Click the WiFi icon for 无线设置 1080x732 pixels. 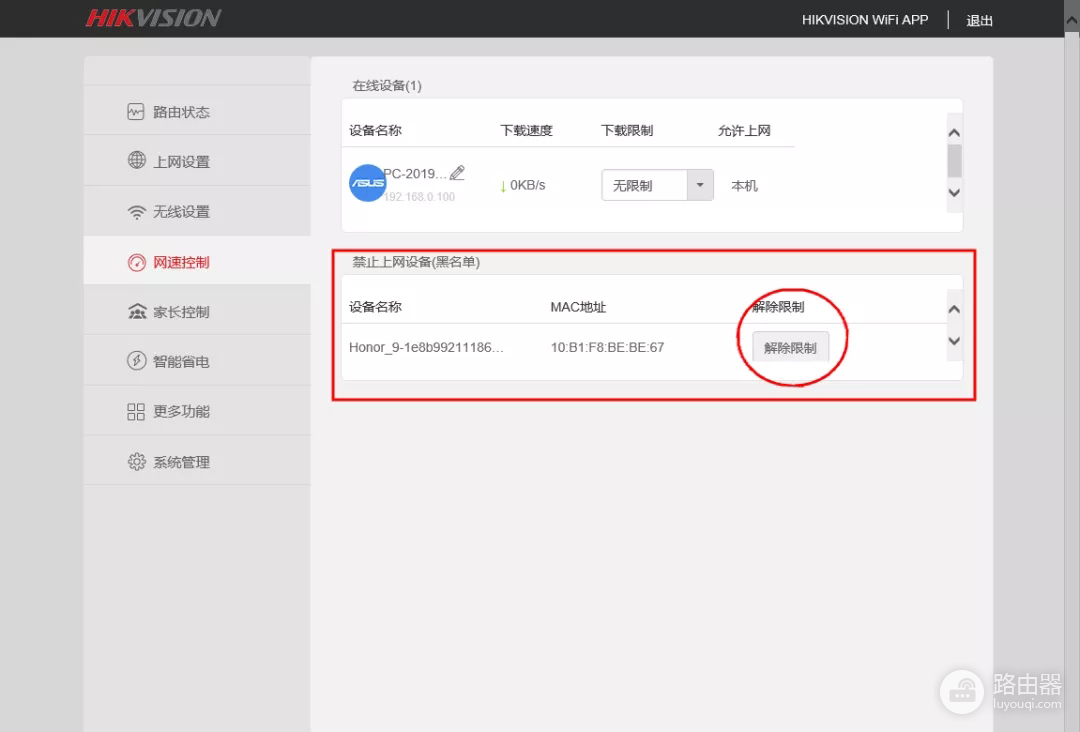click(137, 212)
